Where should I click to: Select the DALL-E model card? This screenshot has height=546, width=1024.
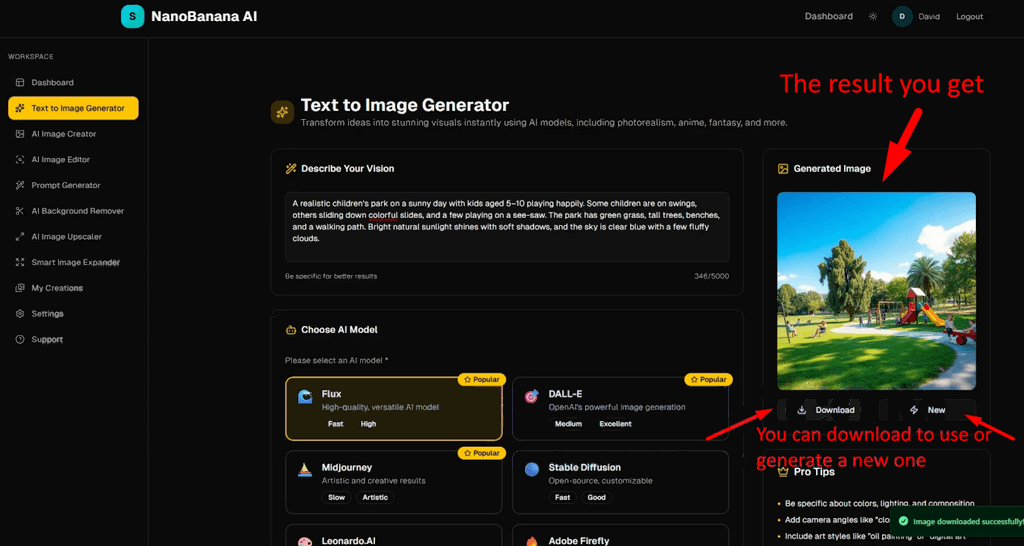pos(620,408)
